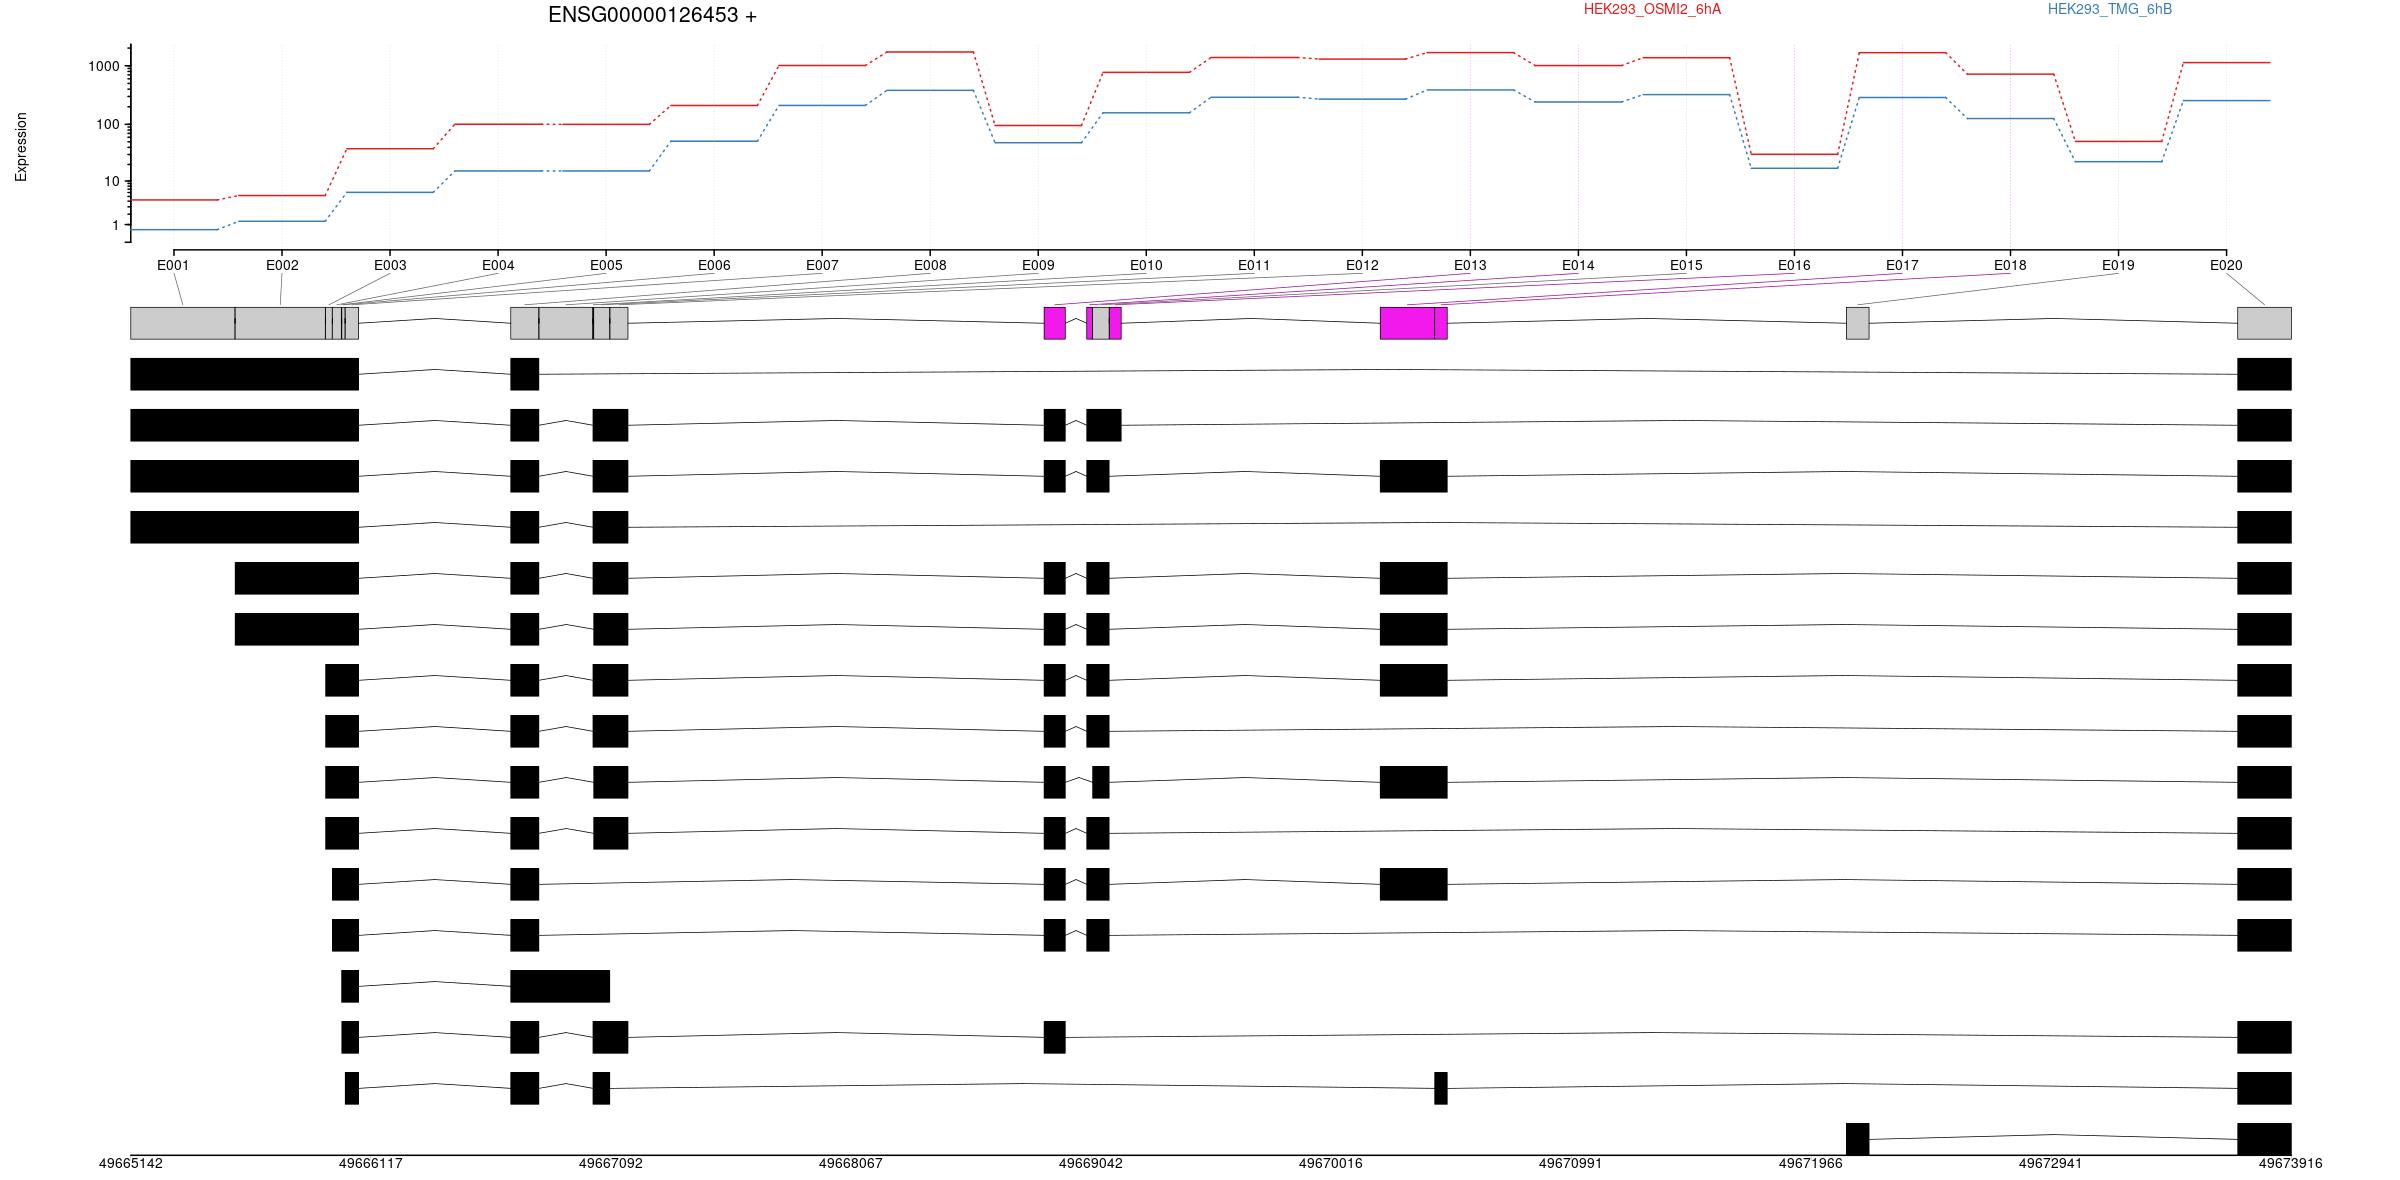Click the E010 exon label
2400x1180 pixels.
click(x=1146, y=265)
